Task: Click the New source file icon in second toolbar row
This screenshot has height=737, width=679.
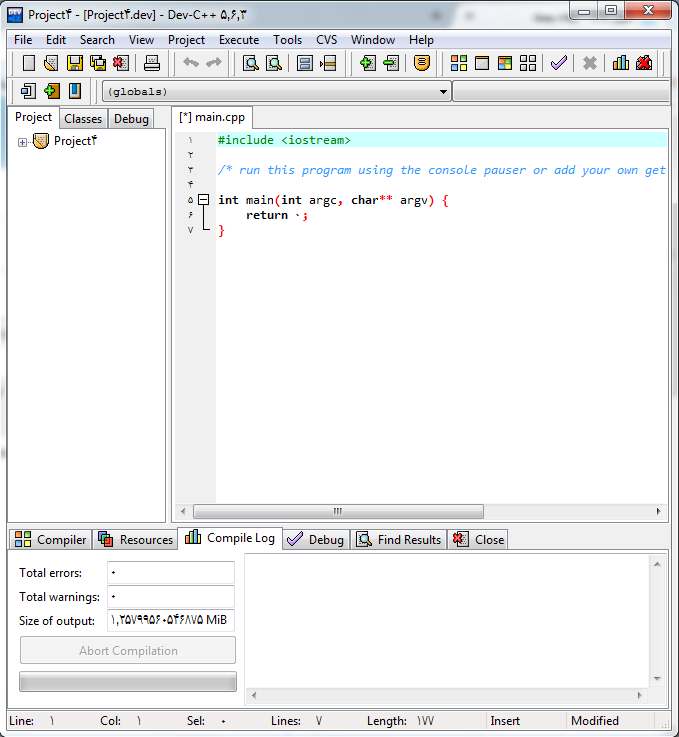Action: pyautogui.click(x=29, y=91)
